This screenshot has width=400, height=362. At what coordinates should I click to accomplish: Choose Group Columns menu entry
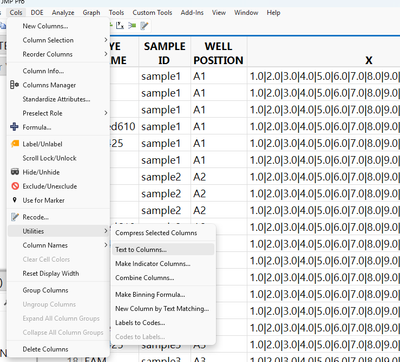pyautogui.click(x=58, y=290)
